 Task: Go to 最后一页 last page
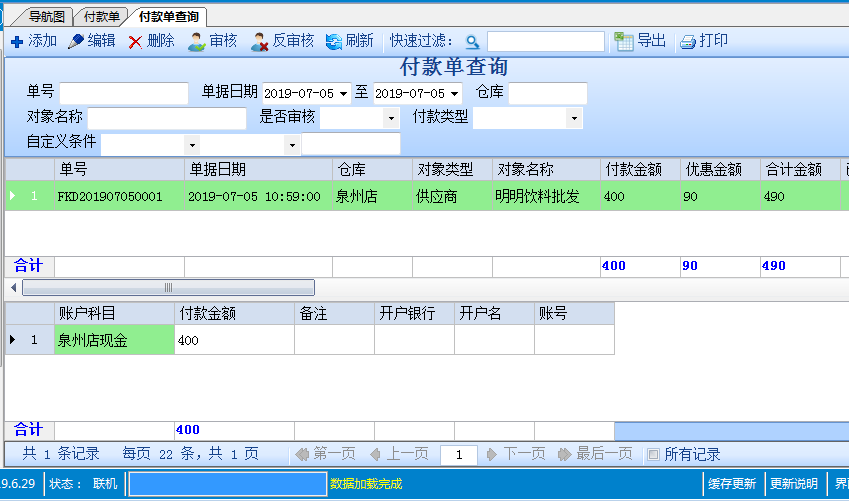[595, 454]
